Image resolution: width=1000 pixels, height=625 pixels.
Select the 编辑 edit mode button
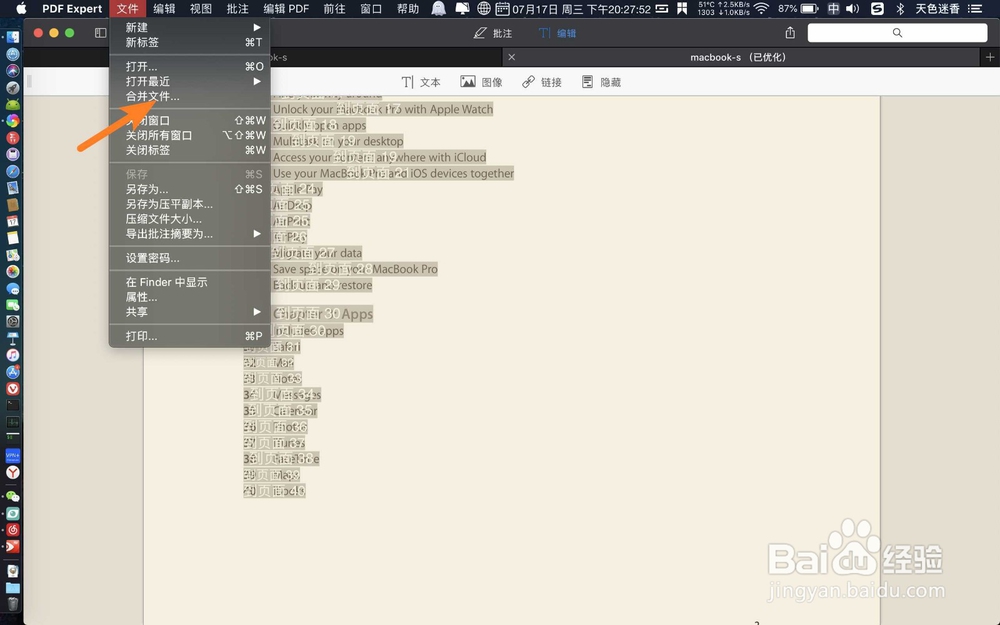click(x=557, y=33)
